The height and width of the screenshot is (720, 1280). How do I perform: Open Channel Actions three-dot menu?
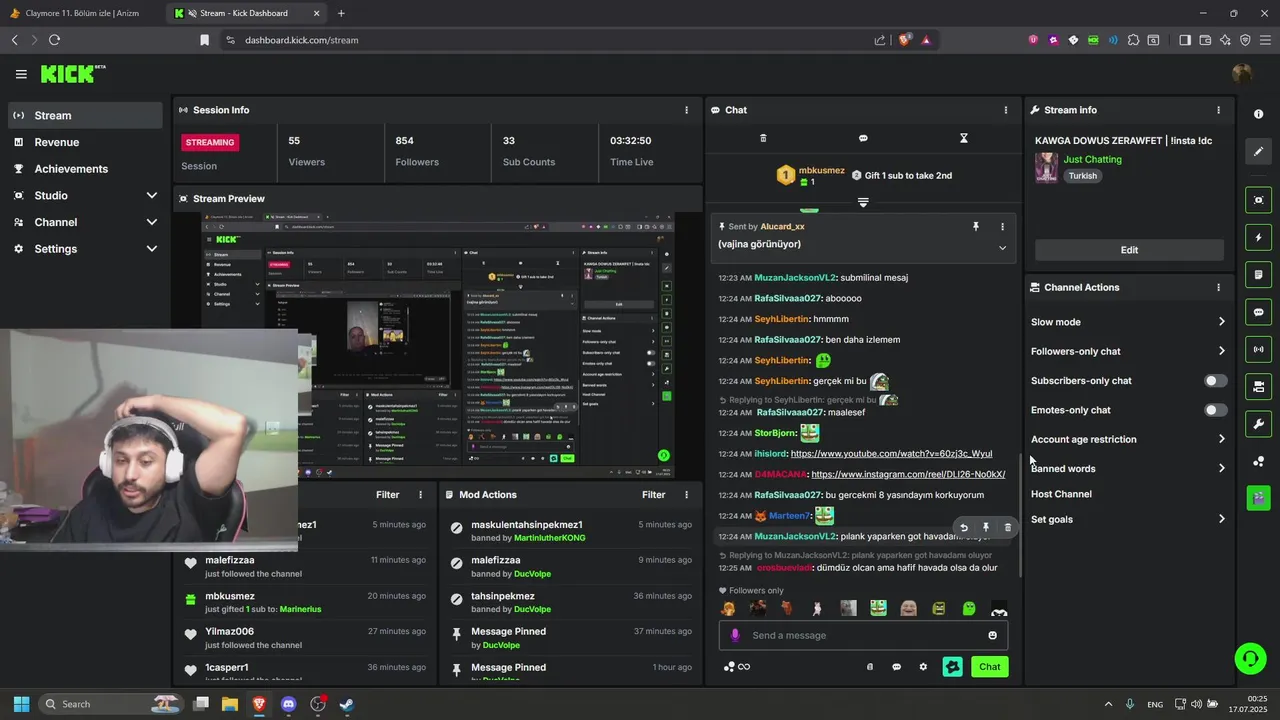[1218, 287]
